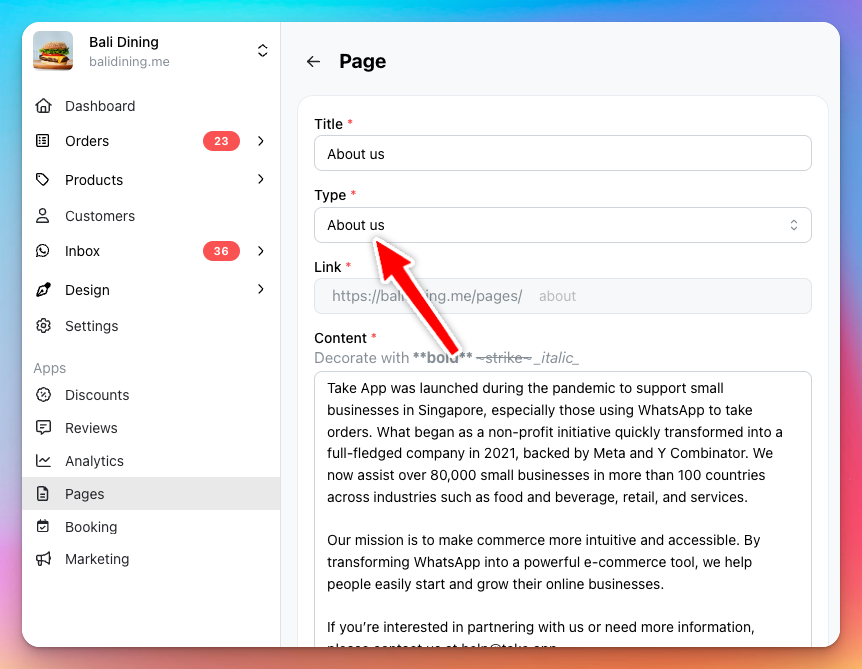Go back using the left arrow
Image resolution: width=862 pixels, height=669 pixels.
[x=313, y=62]
